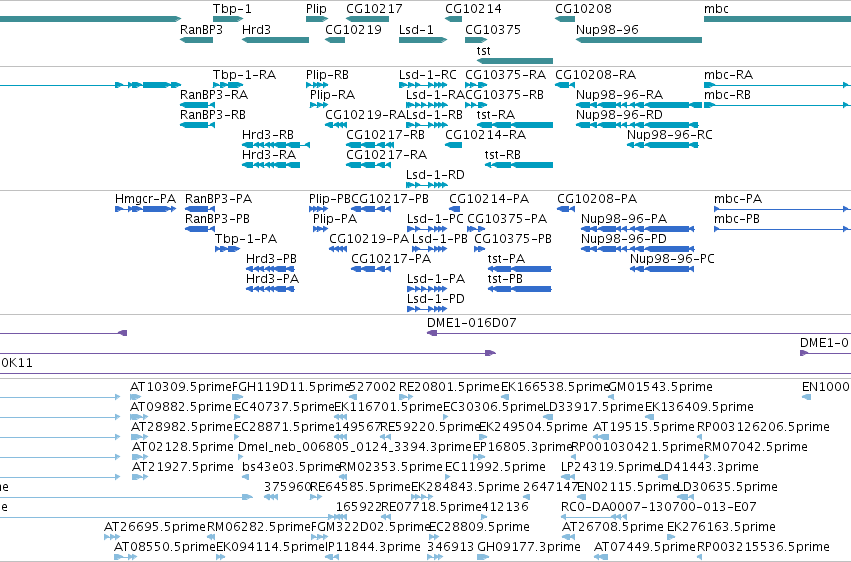Select the Nup98-96-RA transcript label
Viewport: 851px width, 562px height.
click(x=619, y=94)
